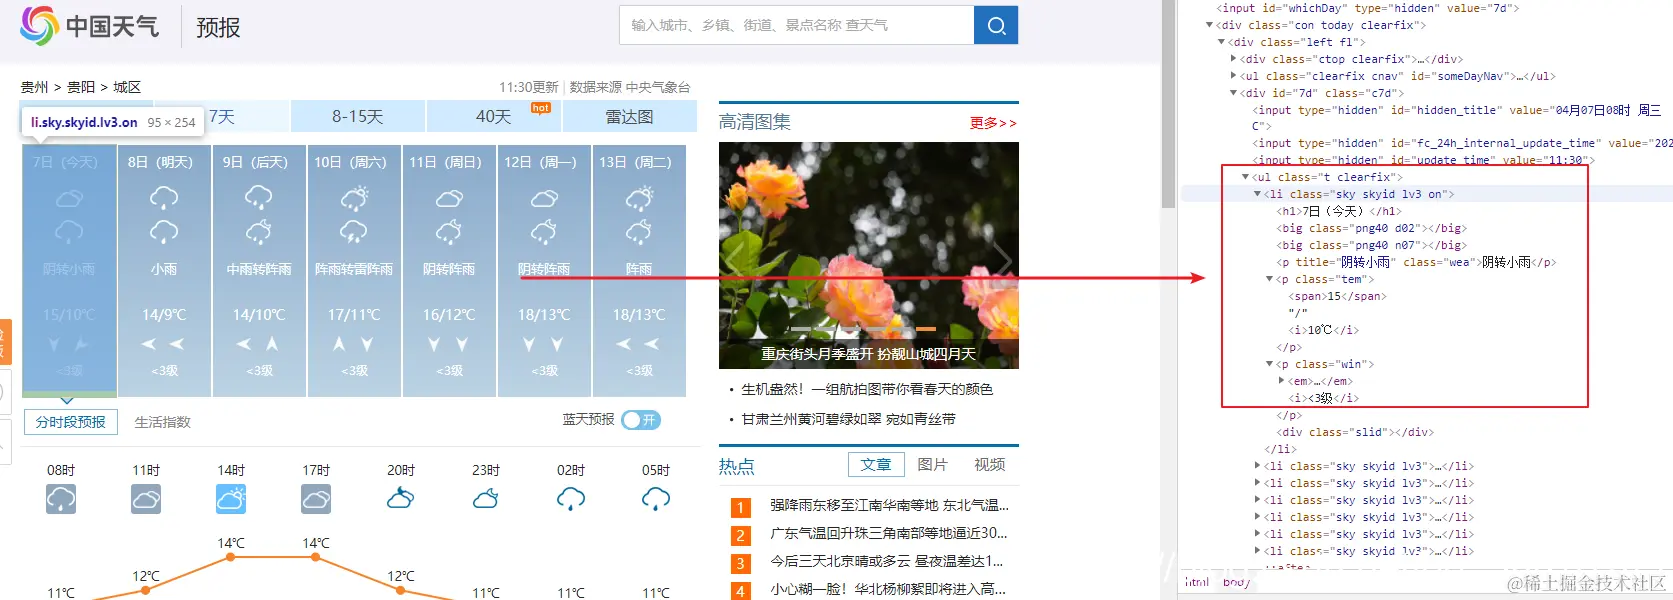The image size is (1673, 600).
Task: Click upper shower icon in 13日 (周二) card
Action: point(639,198)
